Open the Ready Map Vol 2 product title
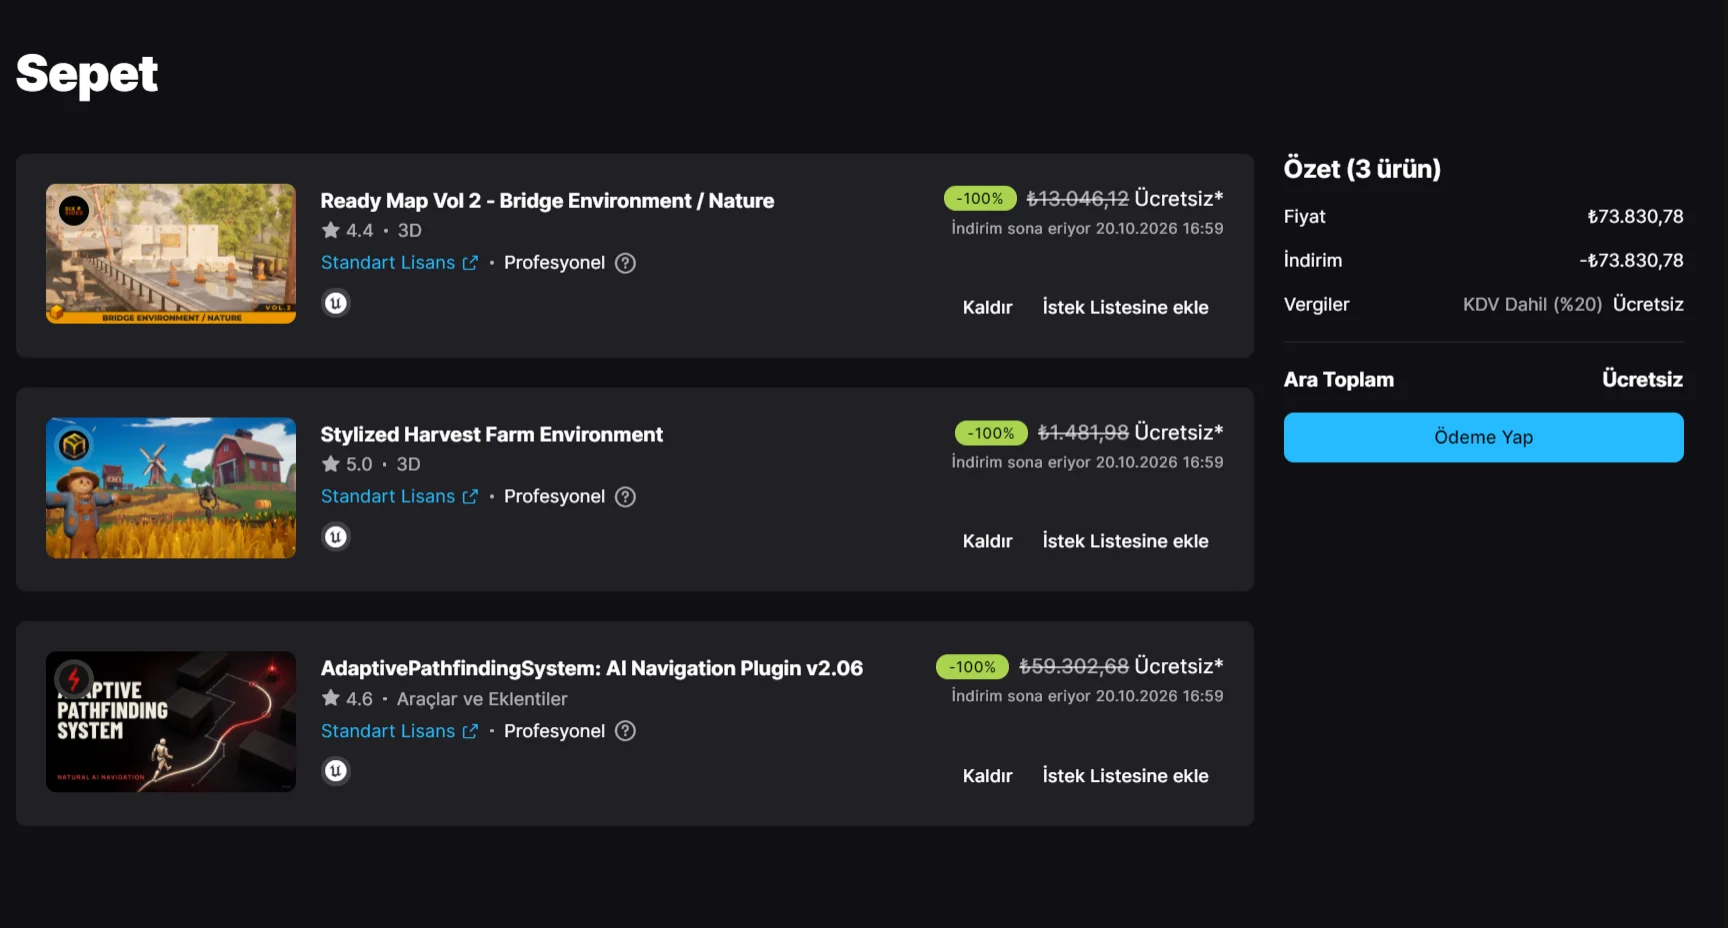This screenshot has height=928, width=1728. tap(547, 201)
